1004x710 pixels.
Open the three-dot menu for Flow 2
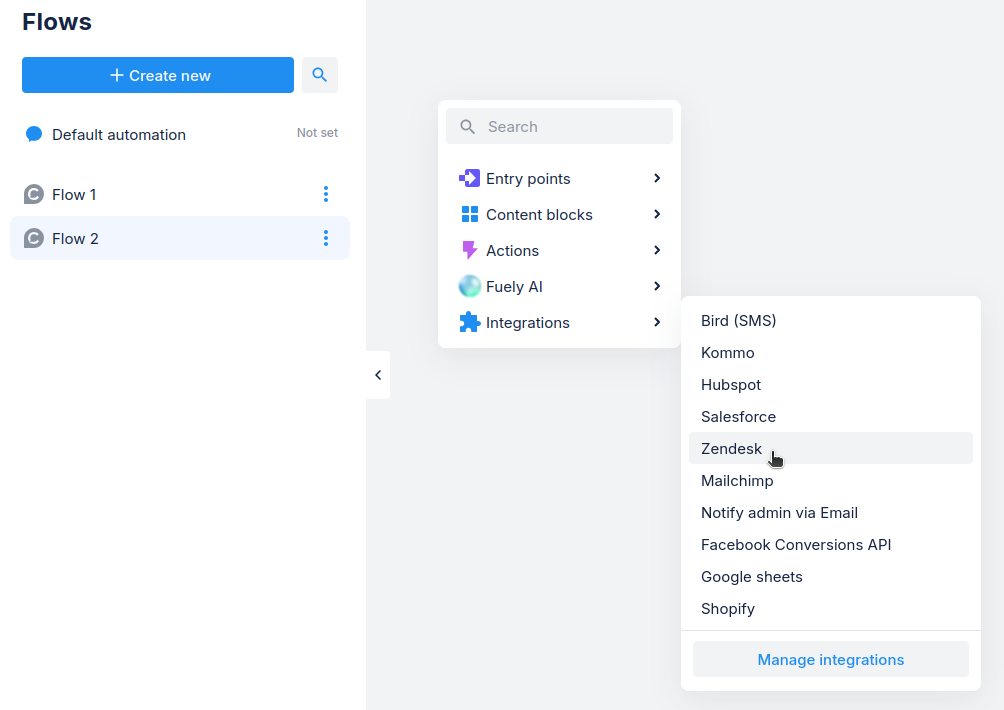[x=326, y=238]
